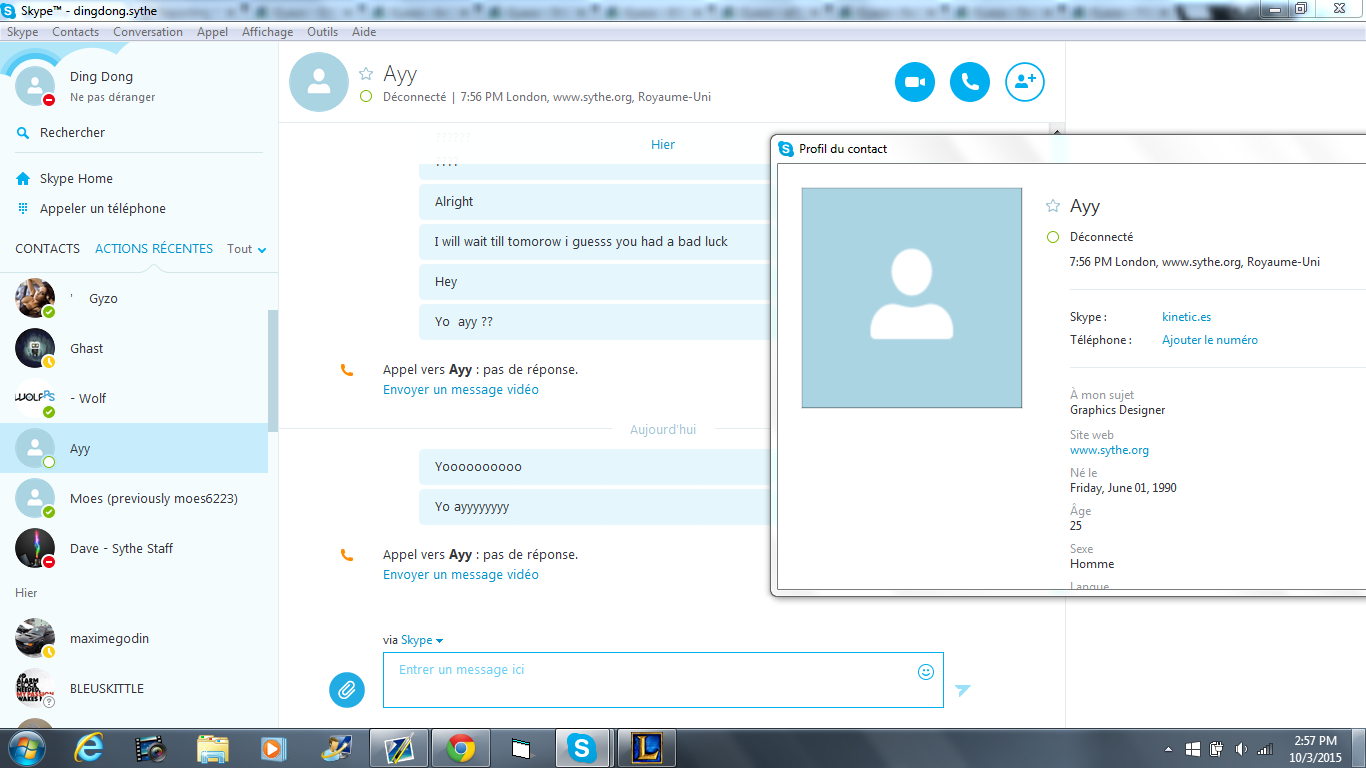Image resolution: width=1366 pixels, height=768 pixels.
Task: Switch to the CONTACTS tab
Action: [x=48, y=249]
